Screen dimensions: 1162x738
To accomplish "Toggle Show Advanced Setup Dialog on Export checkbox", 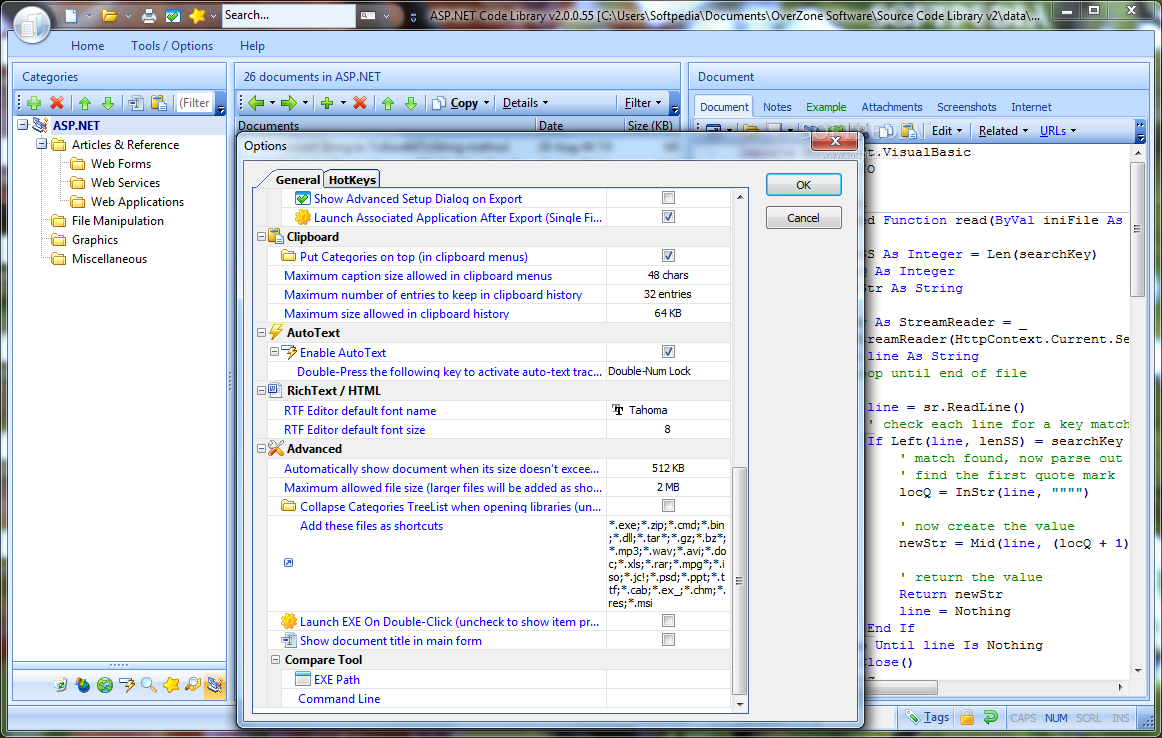I will click(x=668, y=198).
